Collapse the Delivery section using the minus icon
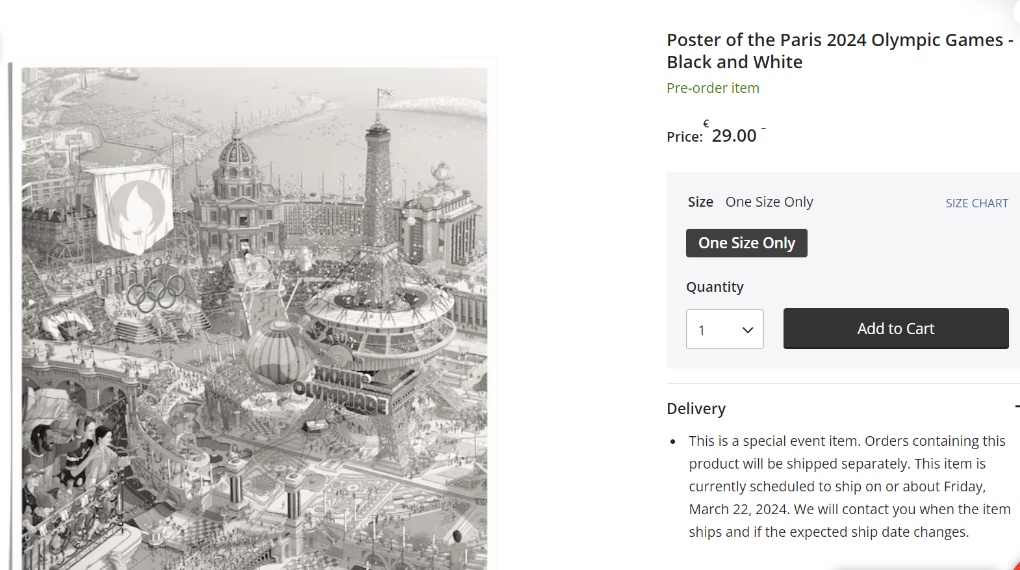1020x570 pixels. [x=1016, y=407]
